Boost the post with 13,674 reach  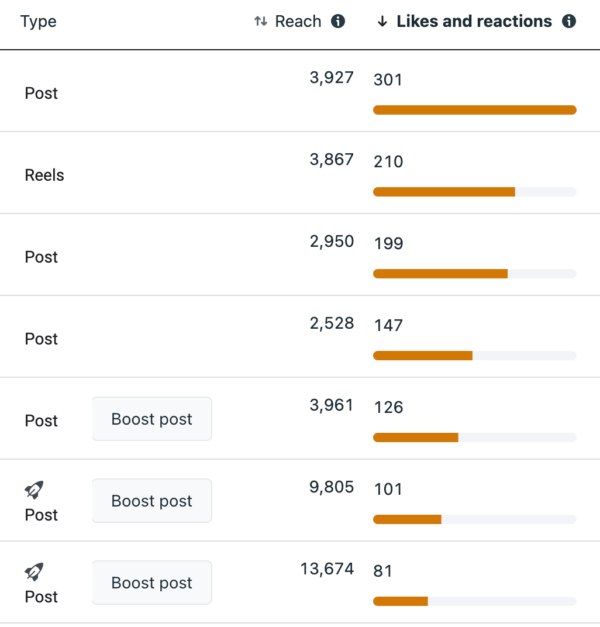click(152, 583)
